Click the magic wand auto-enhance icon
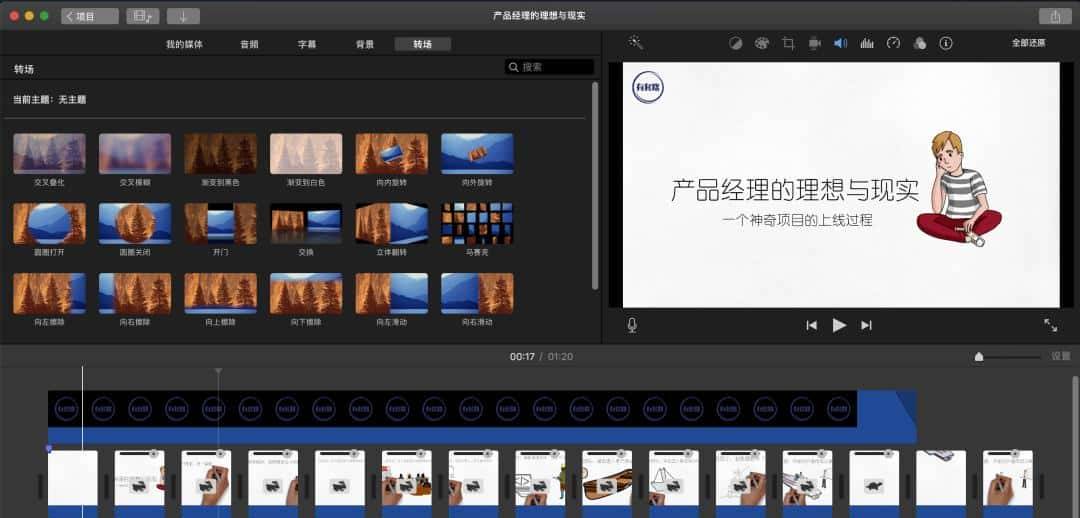Viewport: 1080px width, 518px height. [x=635, y=43]
